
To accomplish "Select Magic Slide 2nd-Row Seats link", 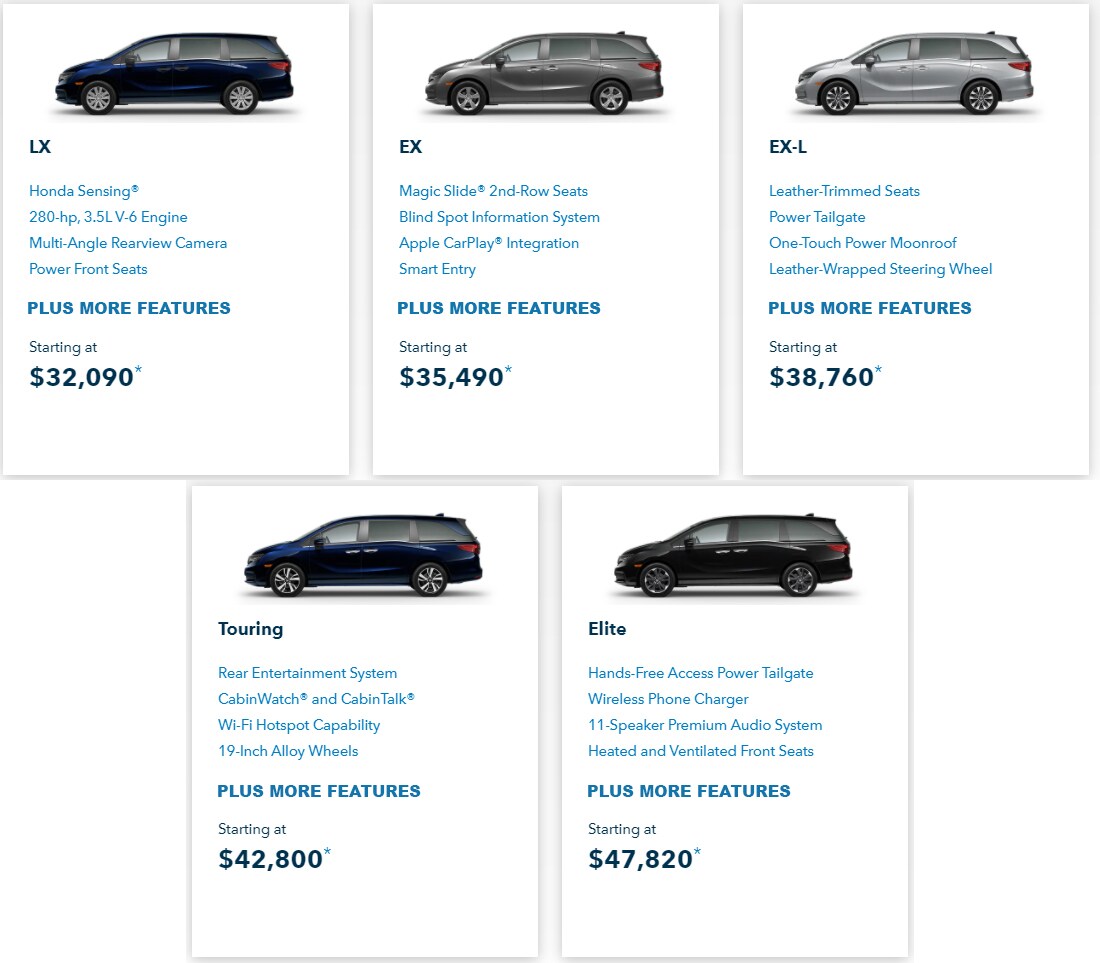I will pos(493,191).
